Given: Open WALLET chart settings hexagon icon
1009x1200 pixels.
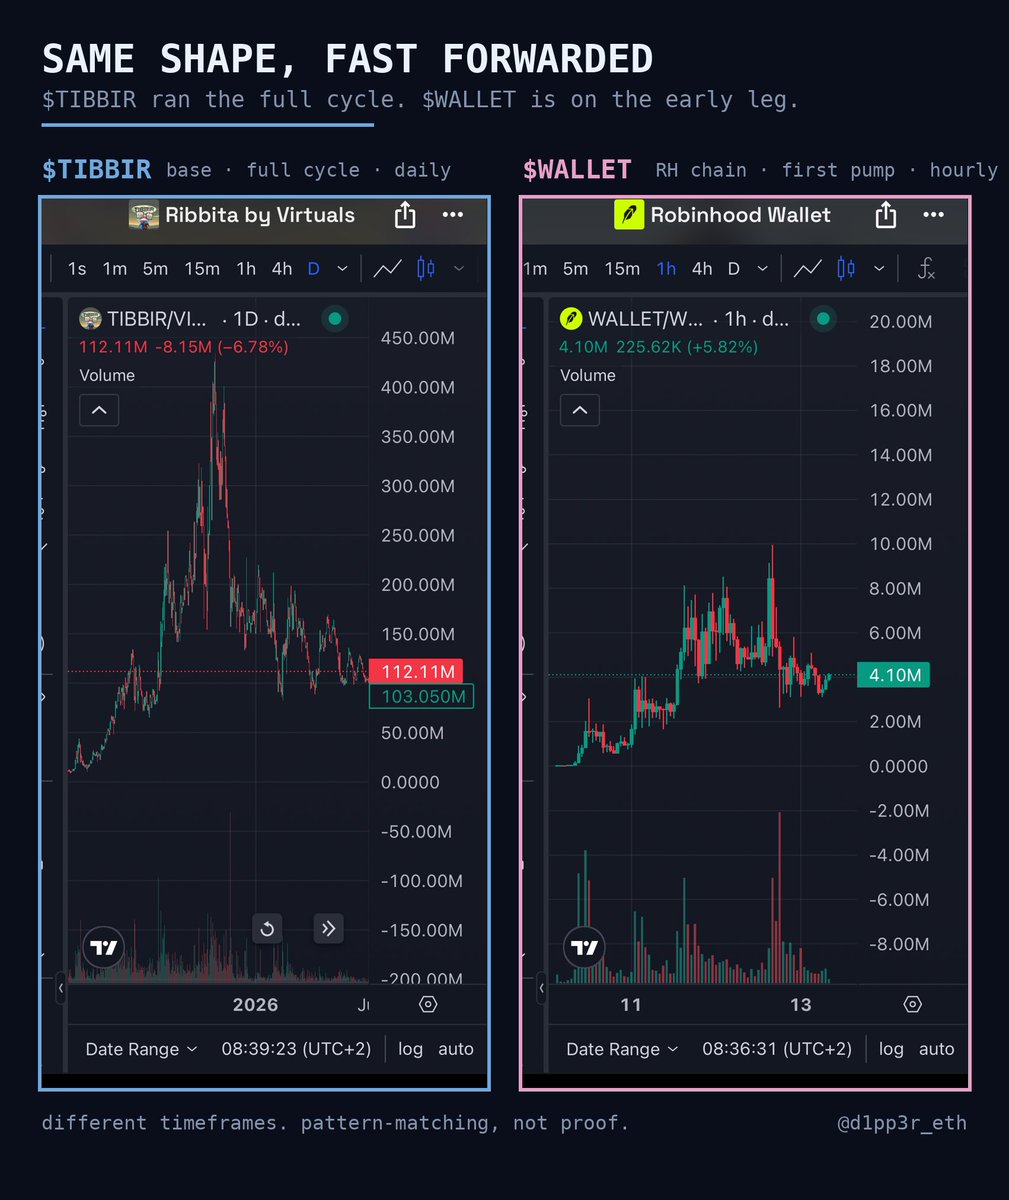Looking at the screenshot, I should click(912, 1005).
